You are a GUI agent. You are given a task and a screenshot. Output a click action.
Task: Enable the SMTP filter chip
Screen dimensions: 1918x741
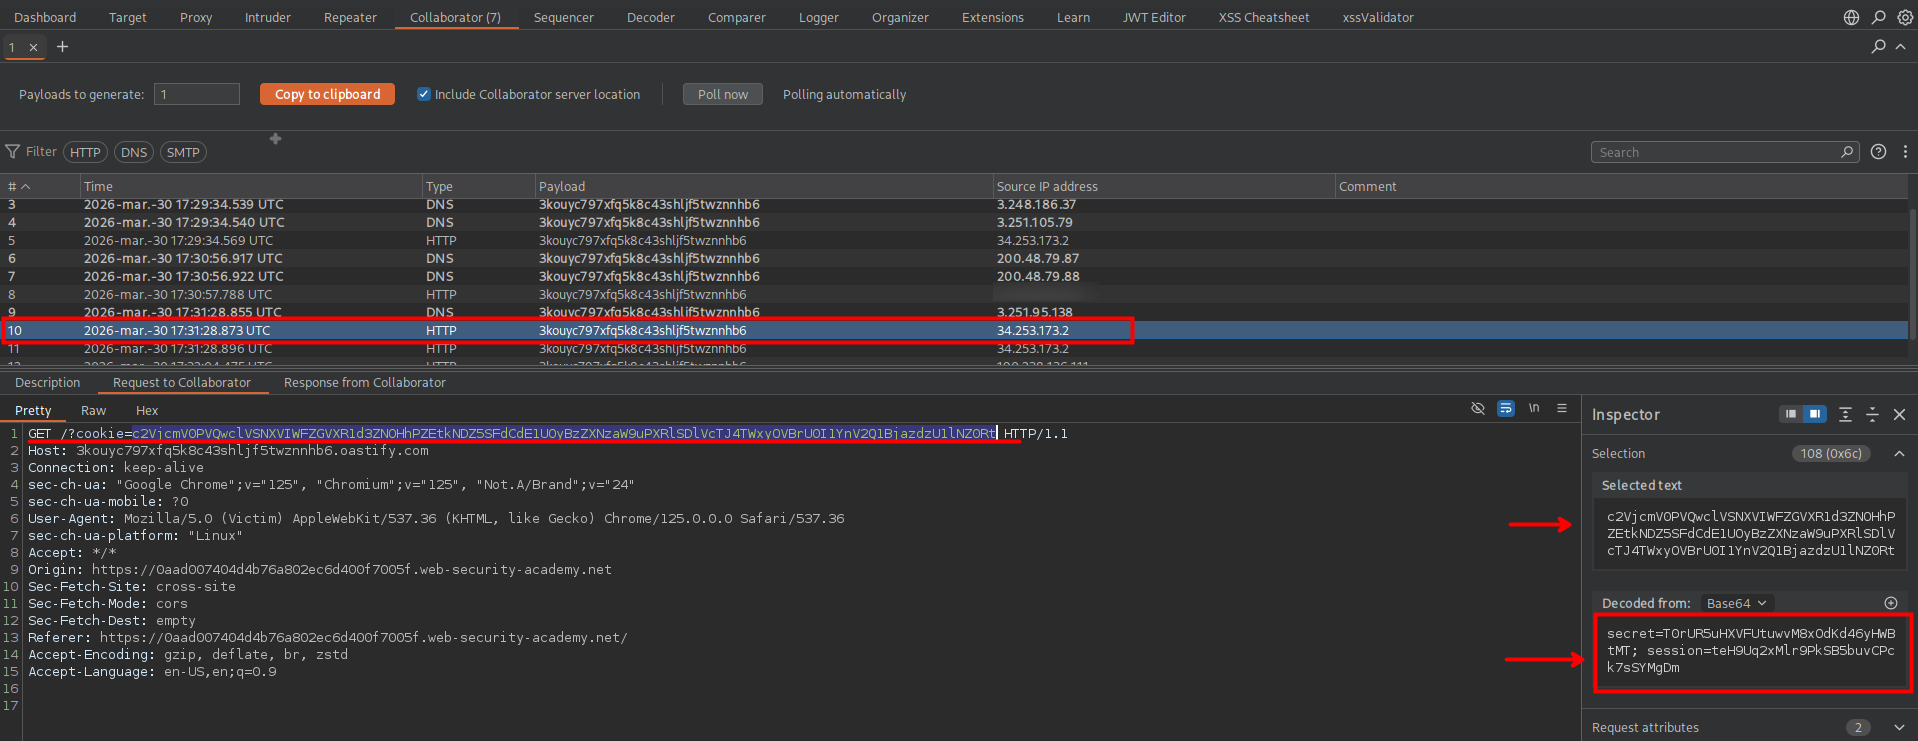(183, 152)
